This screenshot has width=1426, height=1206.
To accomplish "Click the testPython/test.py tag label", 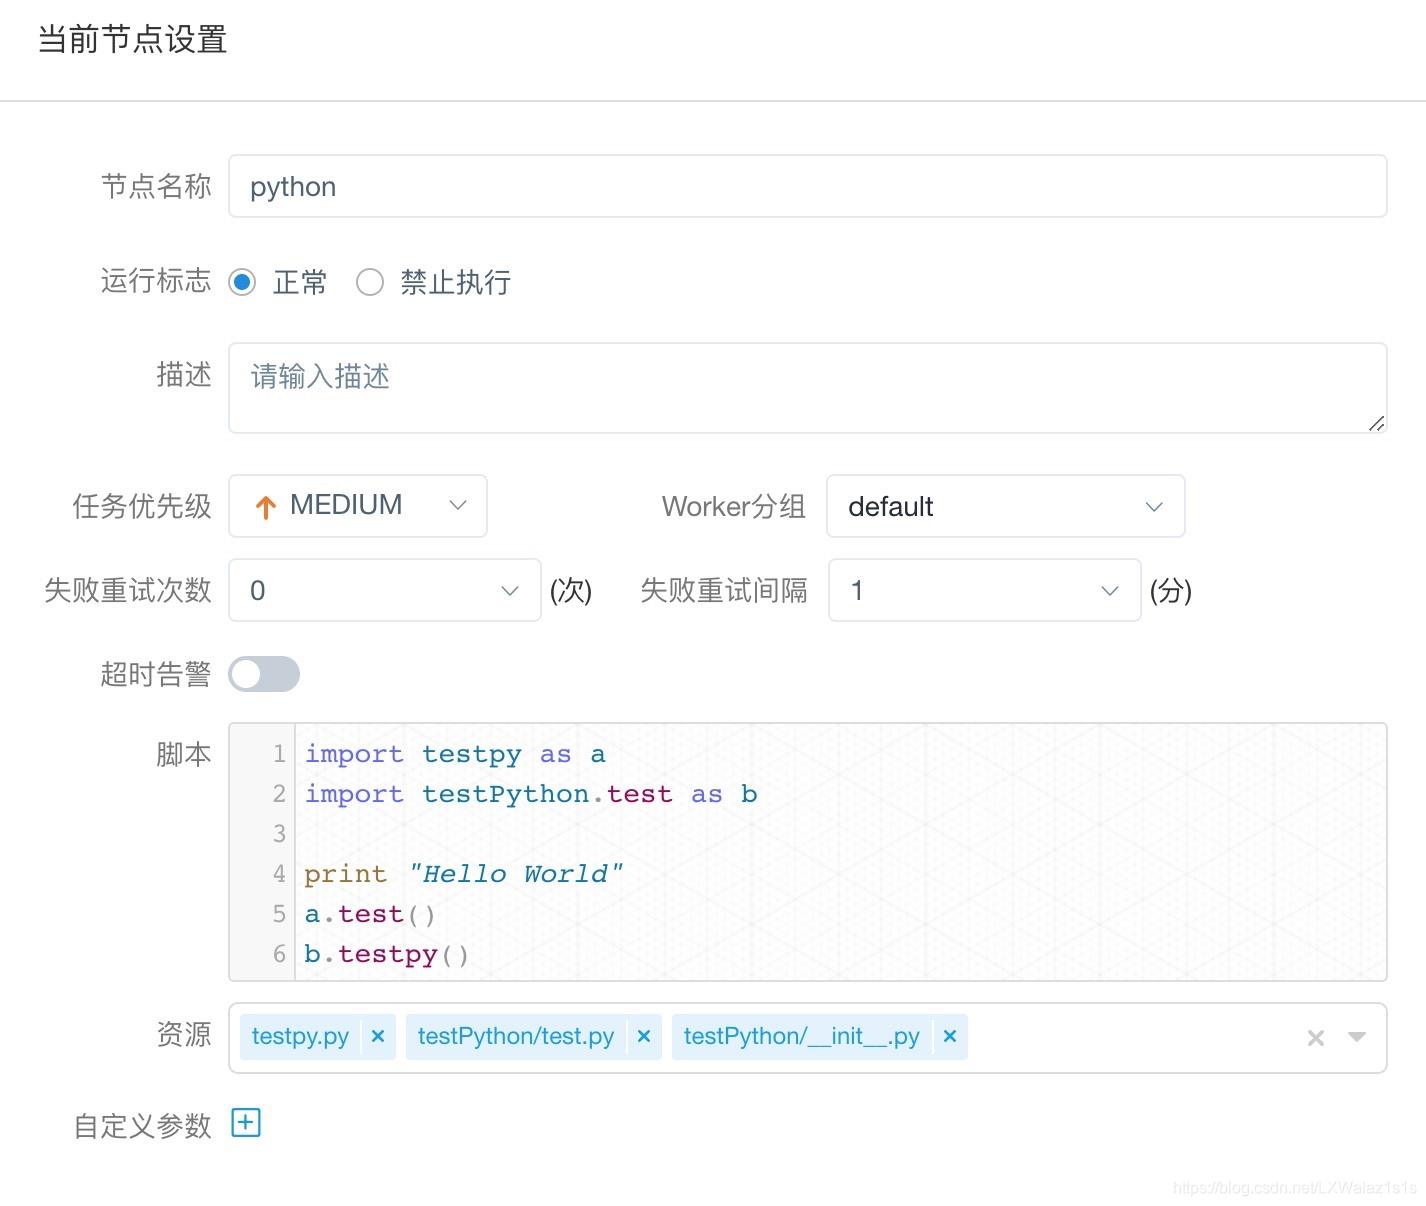I will coord(516,1036).
